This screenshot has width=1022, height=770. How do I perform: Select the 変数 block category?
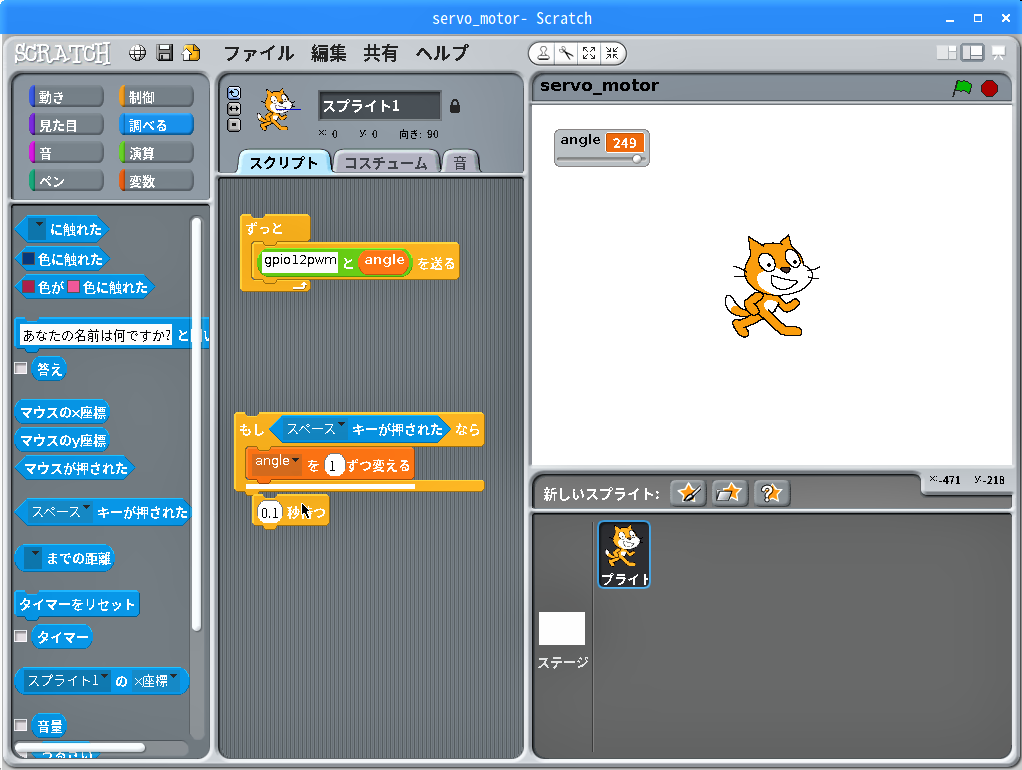coord(156,181)
